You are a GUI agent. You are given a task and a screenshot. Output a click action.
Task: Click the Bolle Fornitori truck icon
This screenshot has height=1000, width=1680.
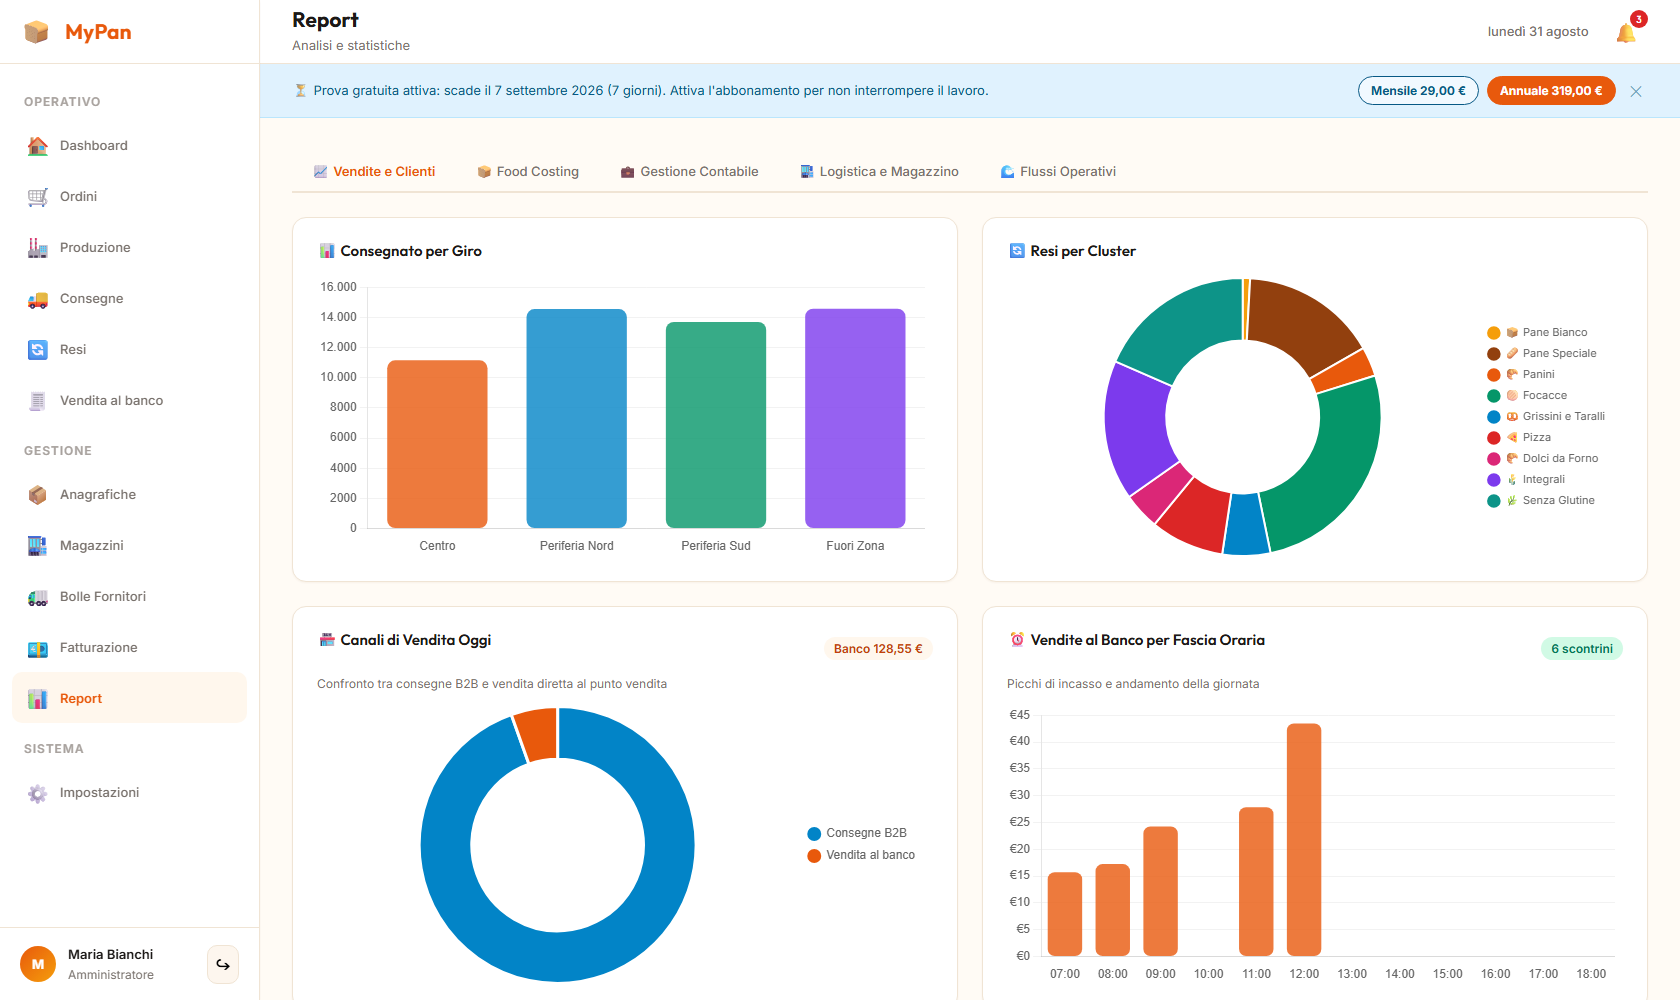[x=38, y=597]
